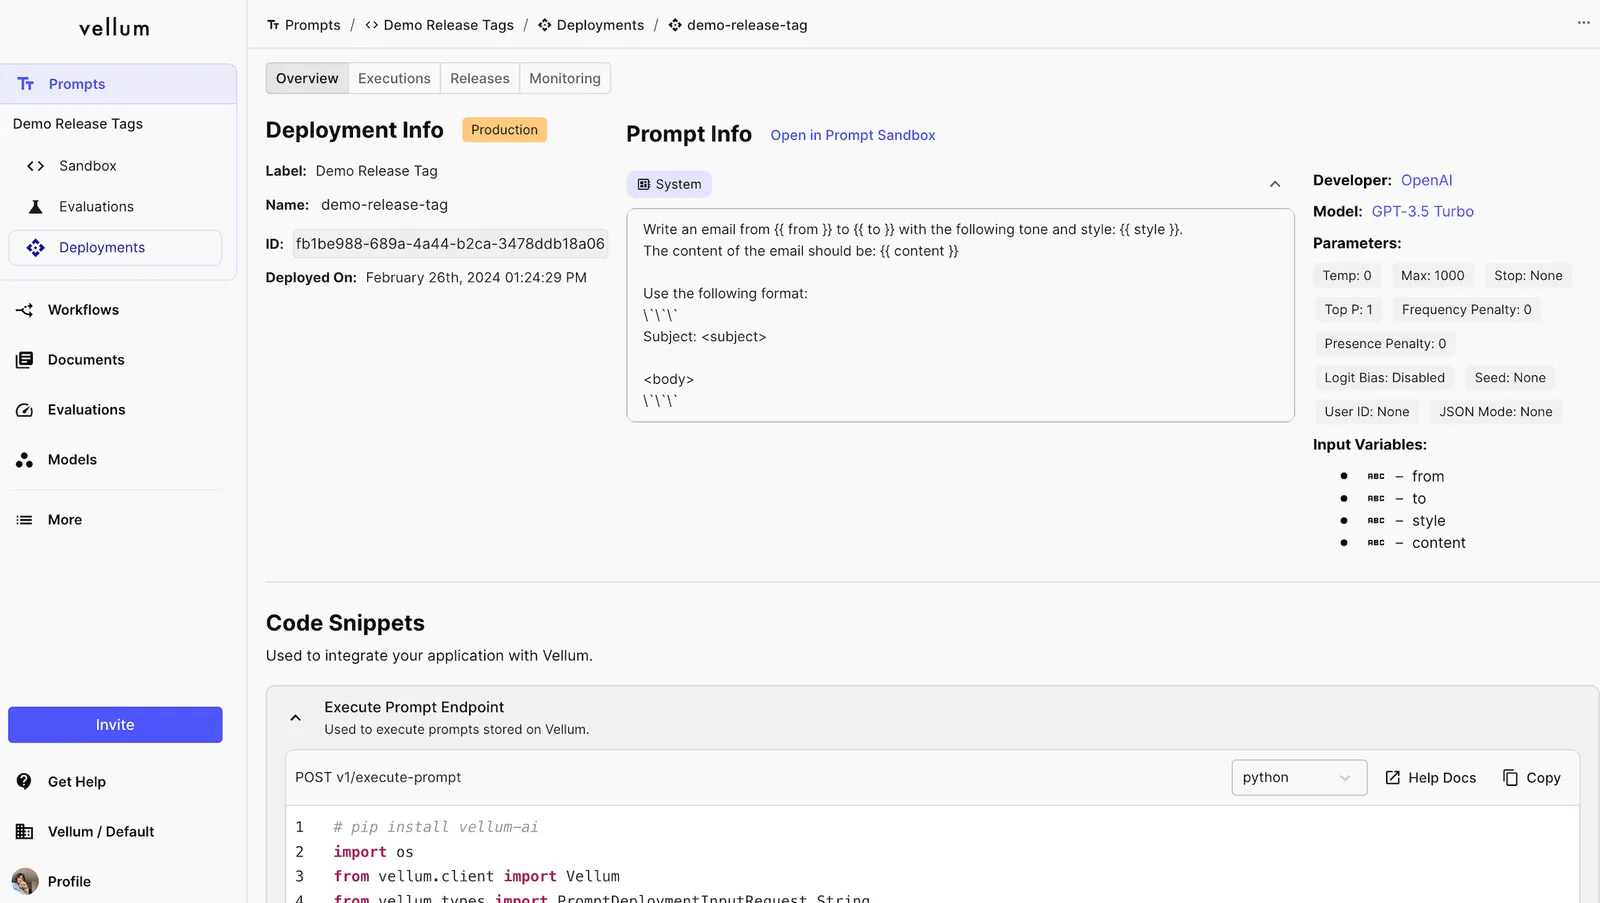Click the Demo Release Tags breadcrumb
The width and height of the screenshot is (1600, 903).
pyautogui.click(x=439, y=25)
